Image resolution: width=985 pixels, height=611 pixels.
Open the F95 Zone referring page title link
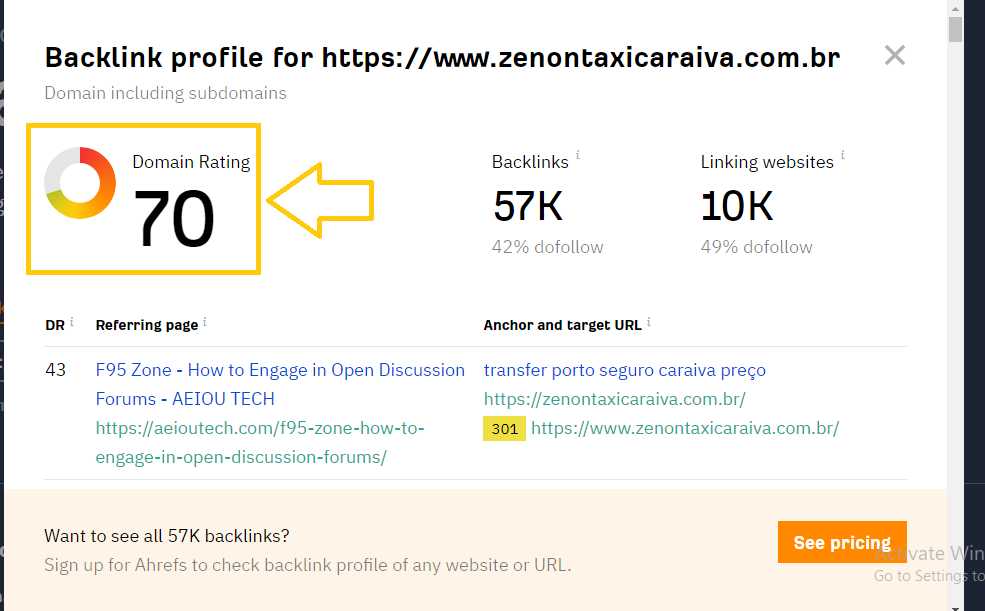[280, 370]
